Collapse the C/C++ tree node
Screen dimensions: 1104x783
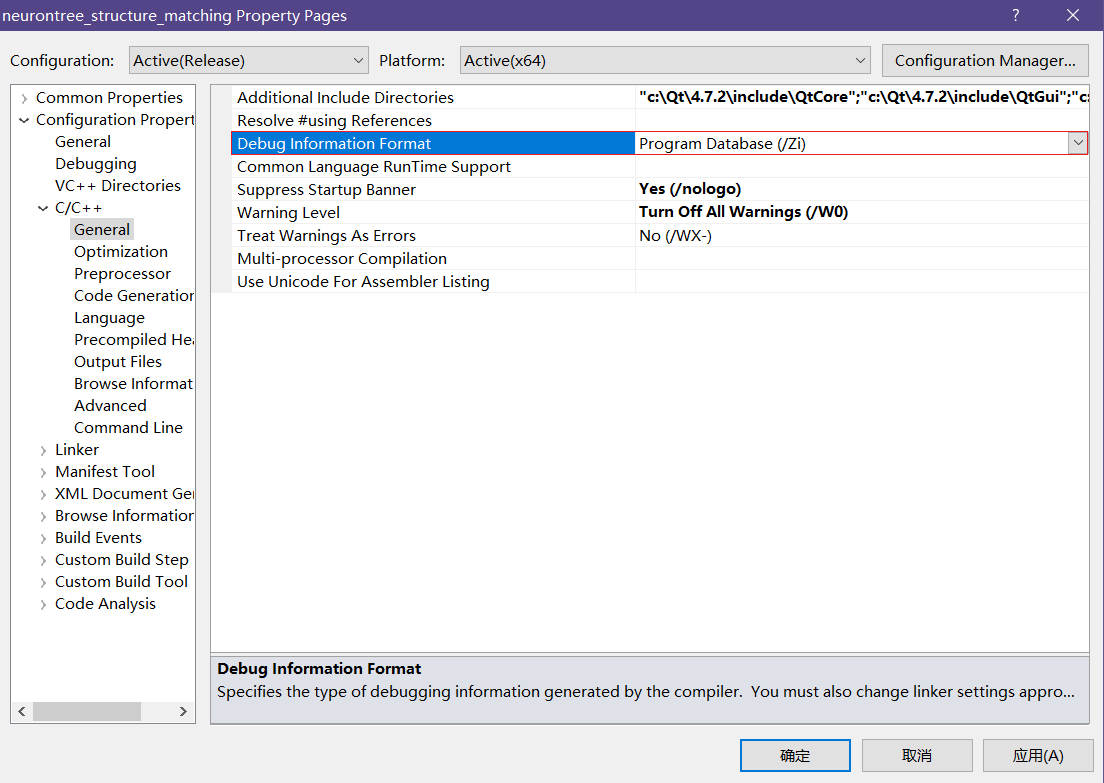pos(43,208)
